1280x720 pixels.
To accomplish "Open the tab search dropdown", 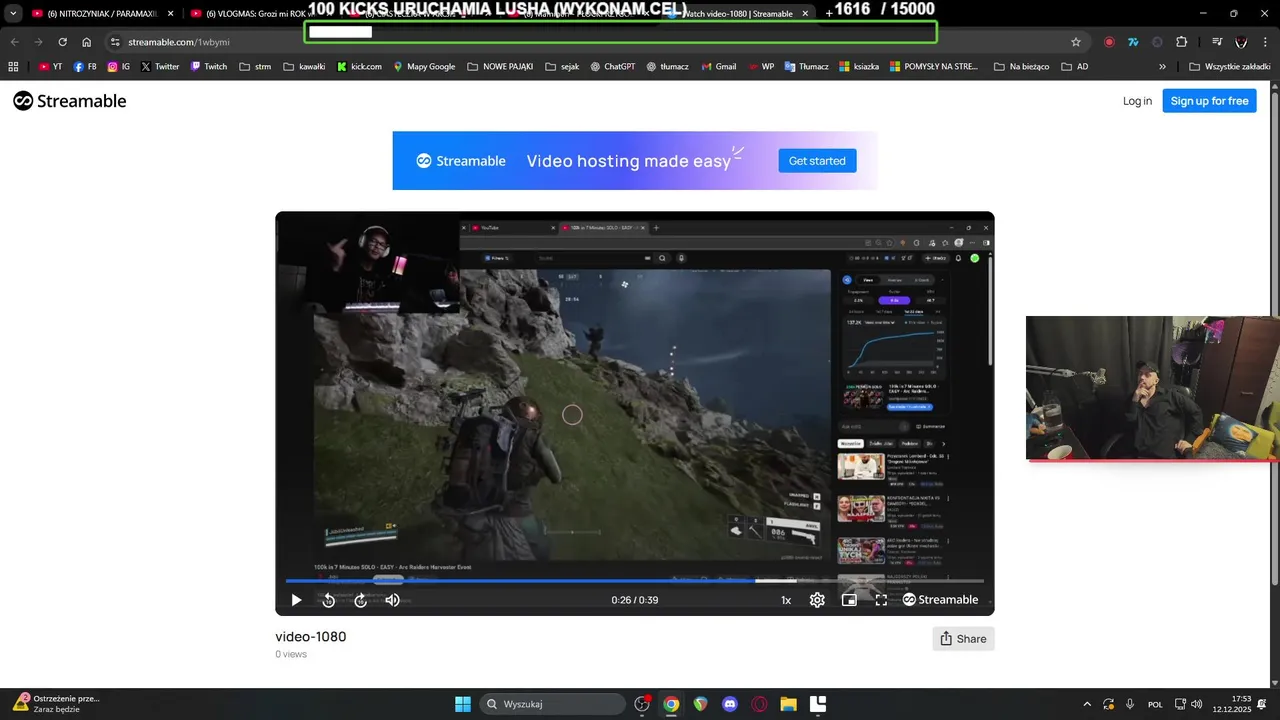I will [x=13, y=14].
